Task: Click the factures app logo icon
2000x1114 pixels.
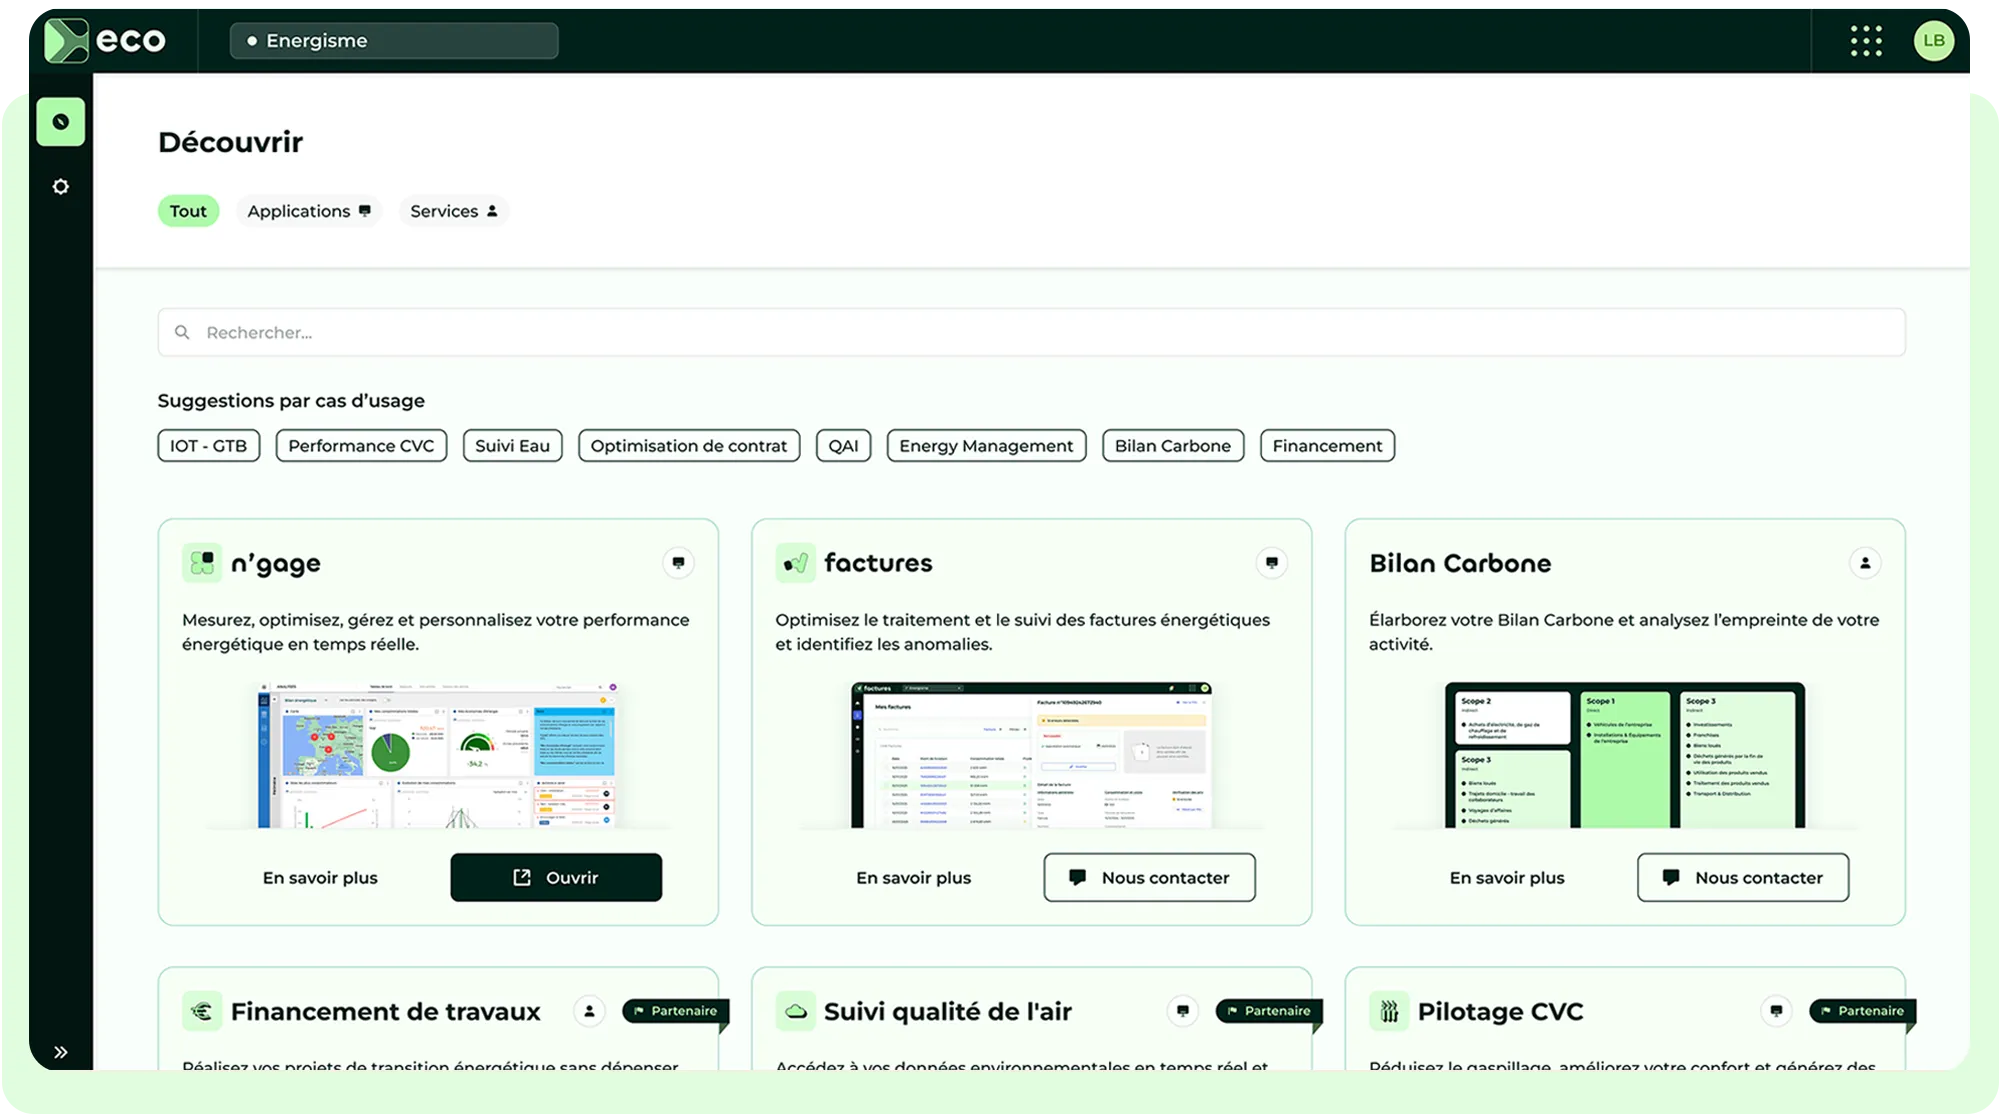Action: click(x=795, y=563)
